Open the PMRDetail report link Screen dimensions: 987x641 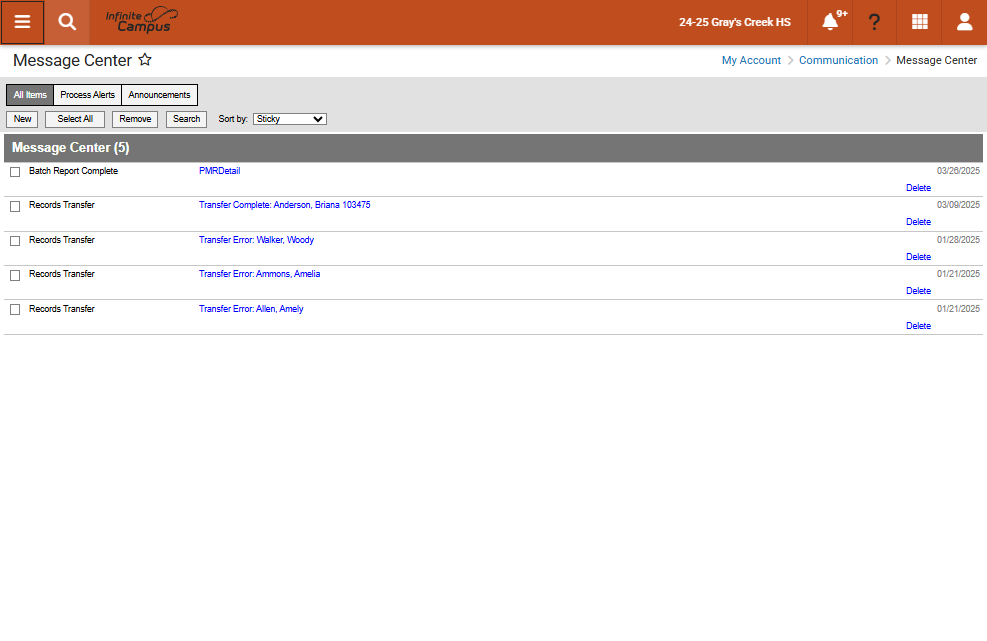(220, 171)
